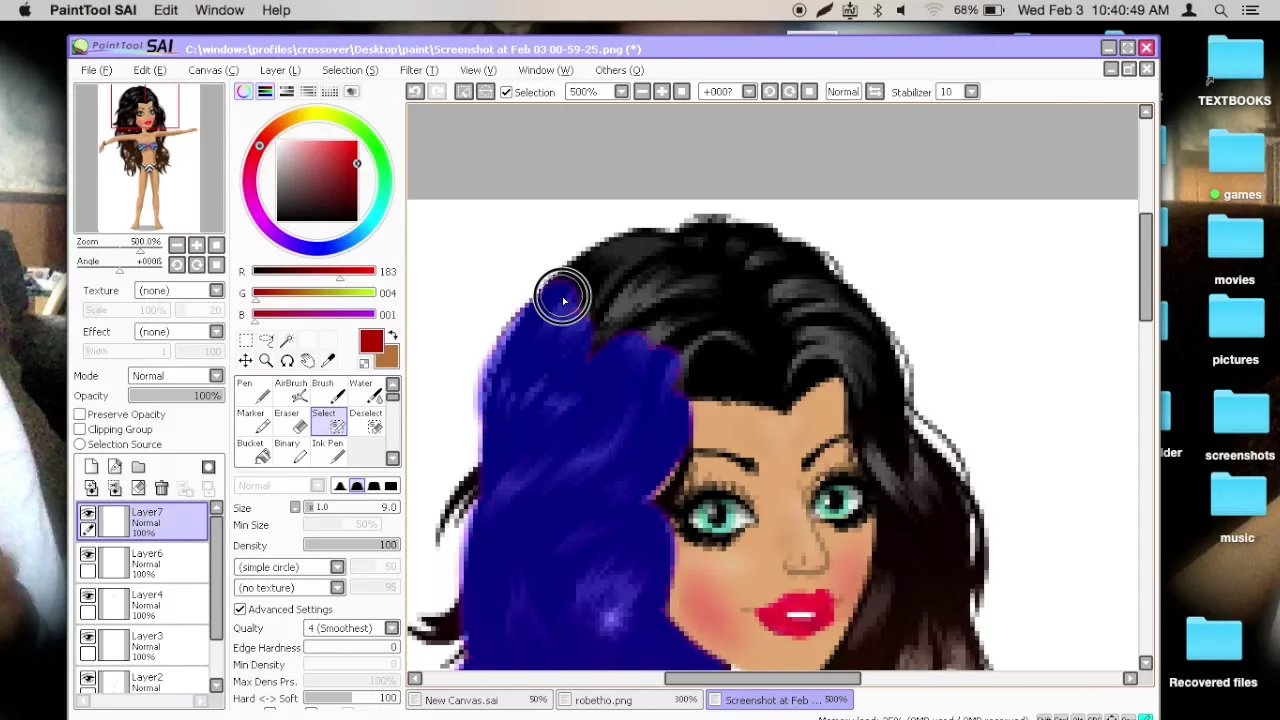This screenshot has height=720, width=1280.
Task: Enable Preserve Opacity
Action: click(x=80, y=414)
